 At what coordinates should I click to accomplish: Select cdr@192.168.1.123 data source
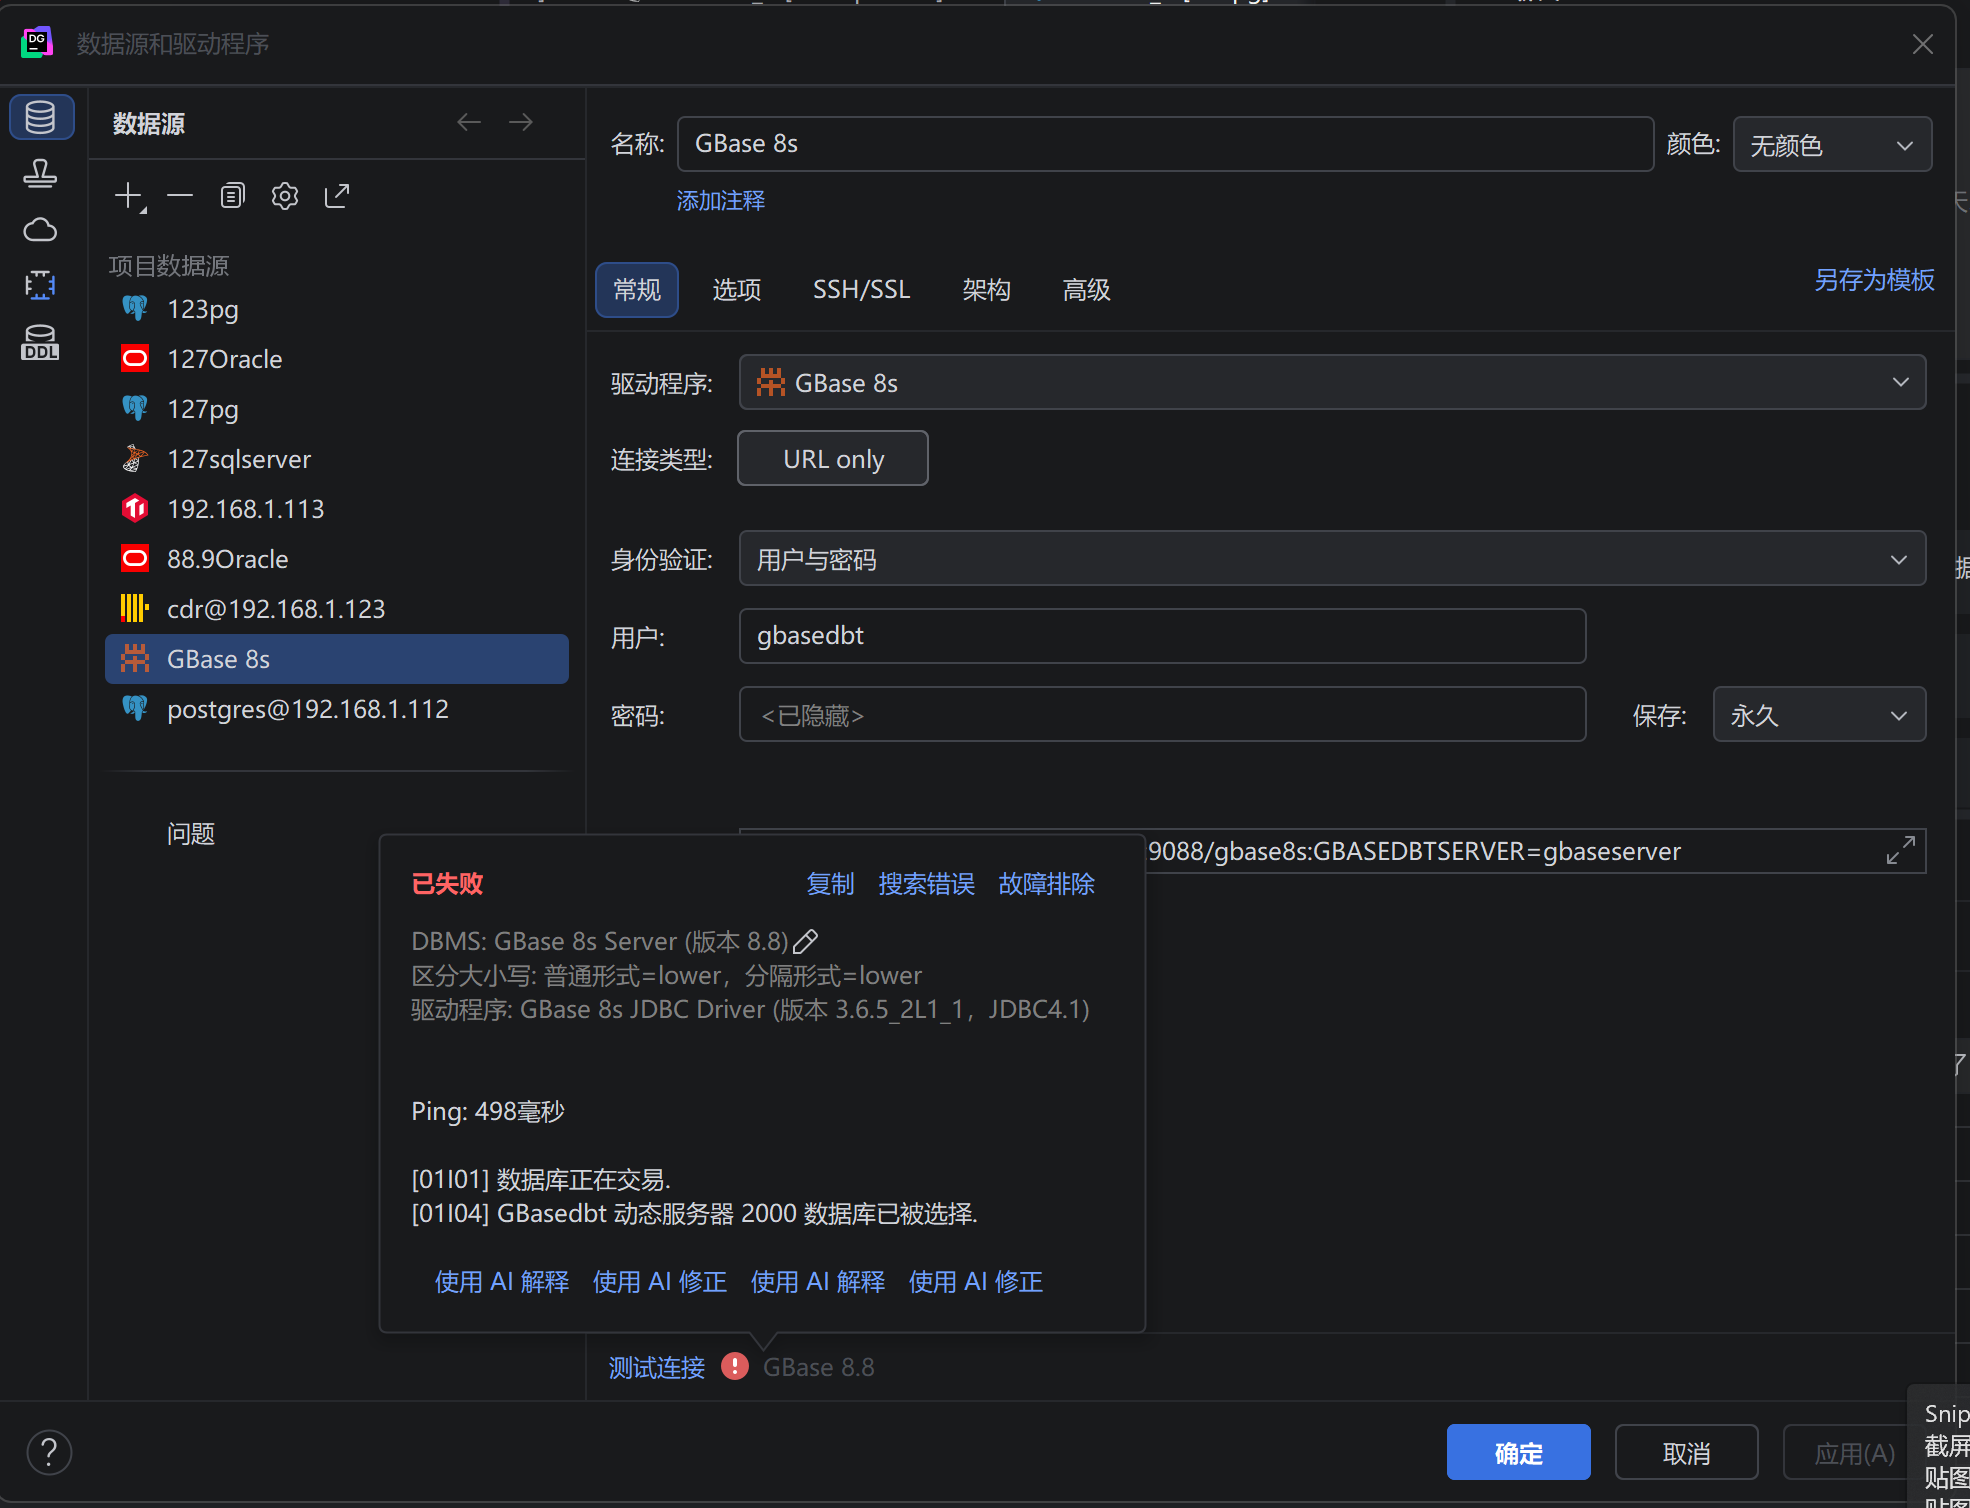click(x=337, y=609)
